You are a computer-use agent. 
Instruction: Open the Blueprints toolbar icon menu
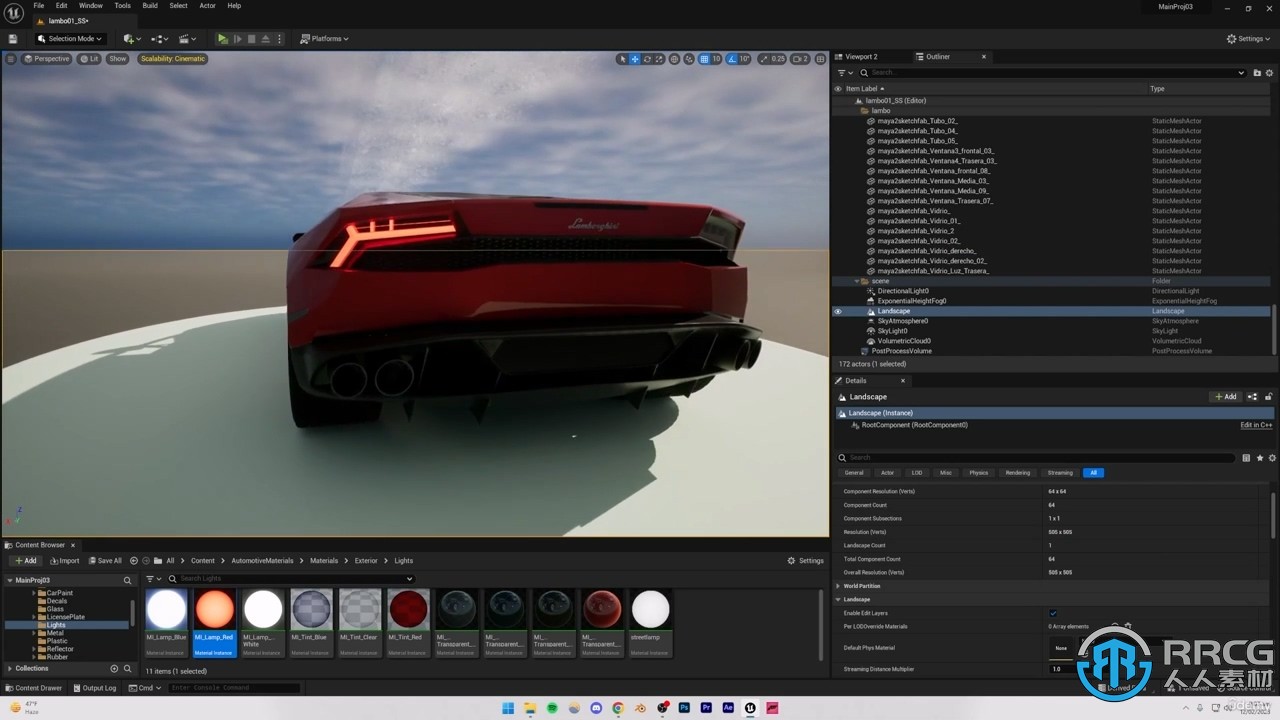point(160,39)
